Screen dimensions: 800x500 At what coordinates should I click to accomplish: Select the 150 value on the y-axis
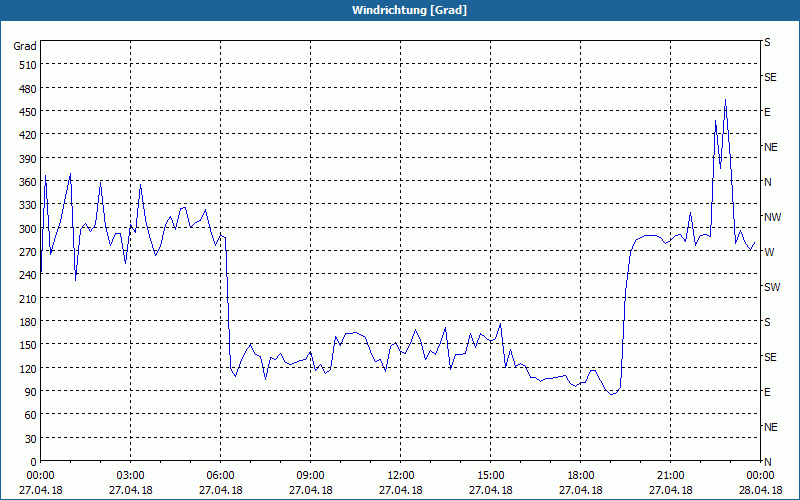[28, 345]
